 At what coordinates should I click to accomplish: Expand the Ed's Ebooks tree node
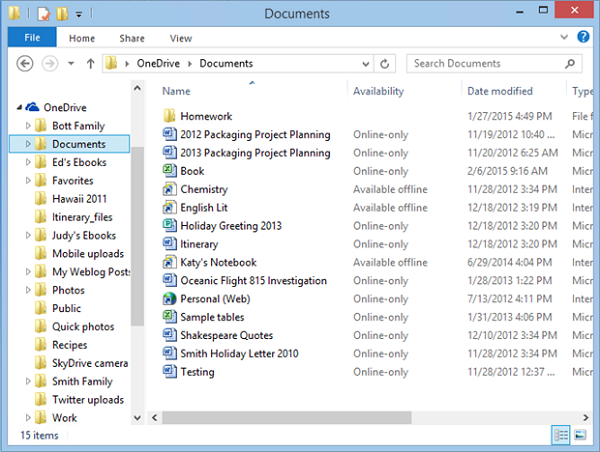(28, 162)
